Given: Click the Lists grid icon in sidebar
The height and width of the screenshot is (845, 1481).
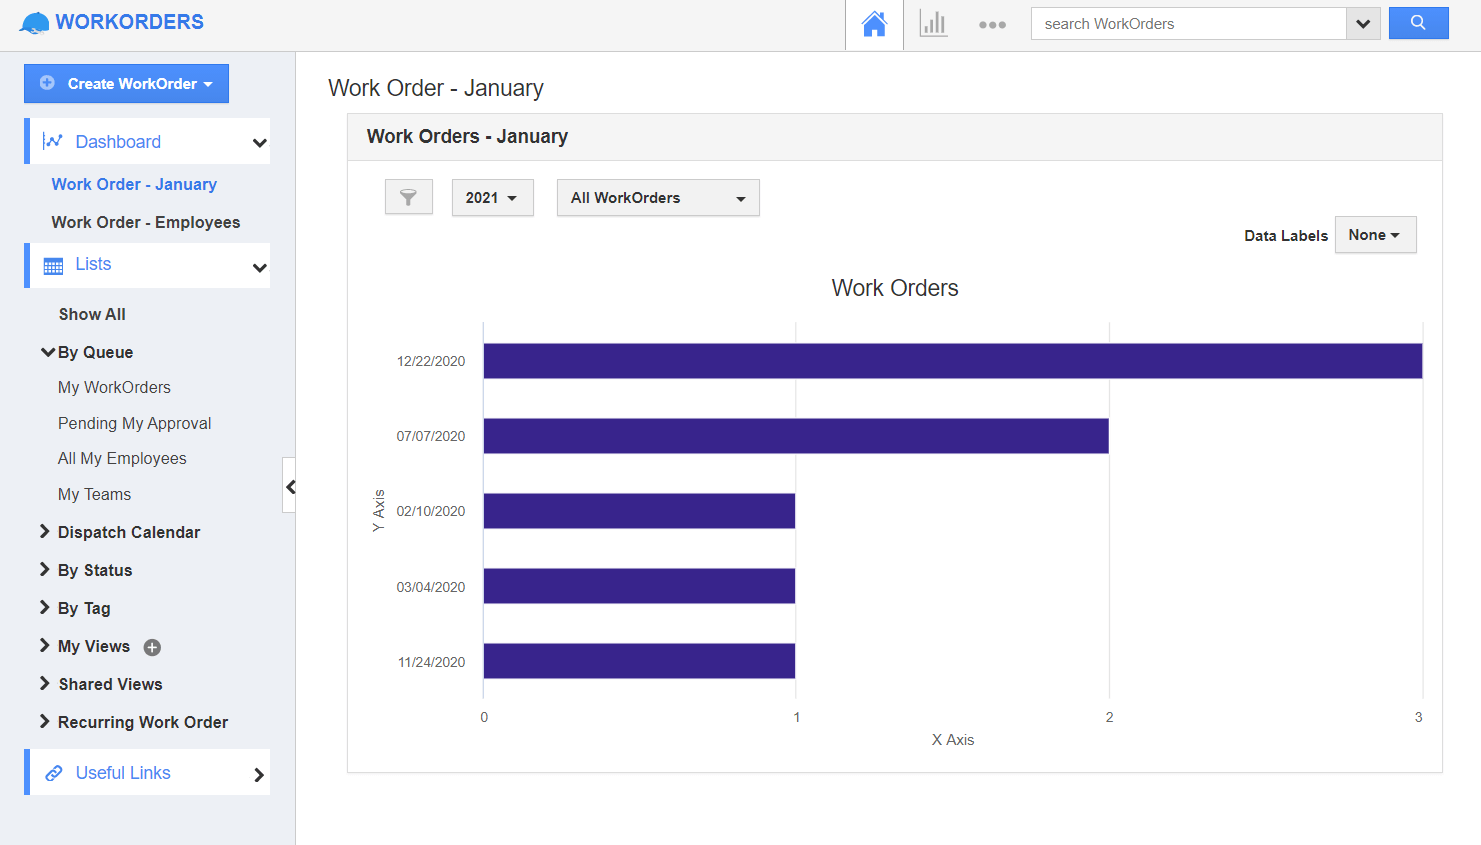Looking at the screenshot, I should point(53,264).
